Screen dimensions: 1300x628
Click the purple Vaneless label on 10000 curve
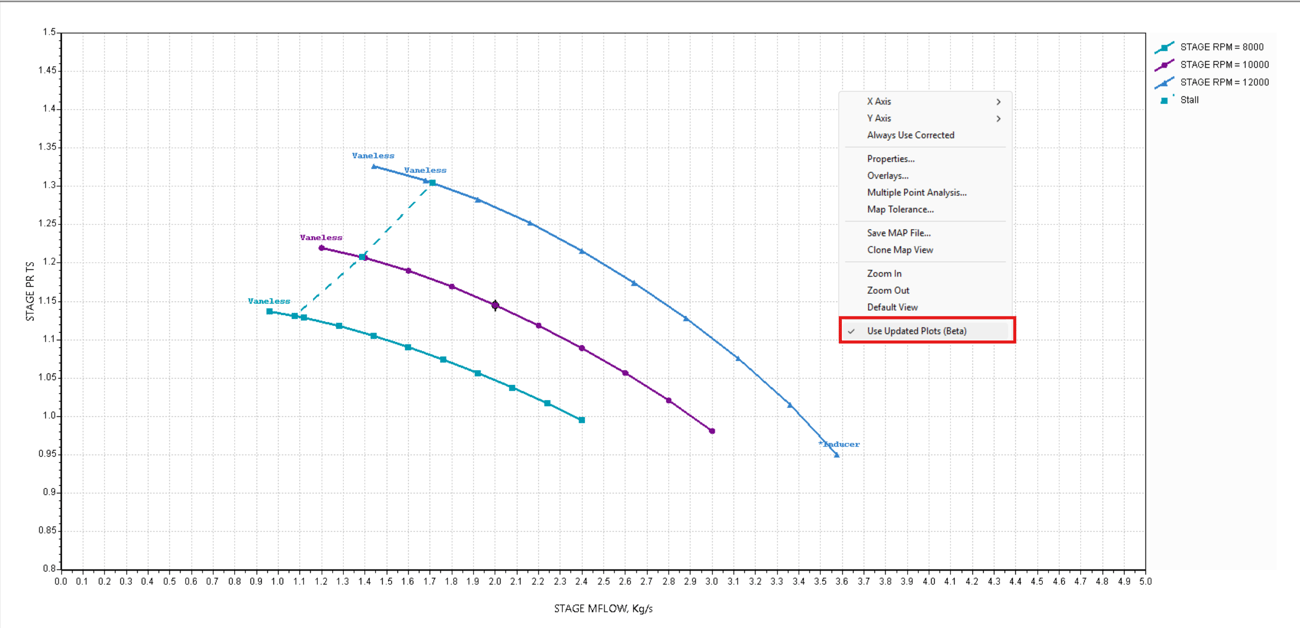(x=321, y=238)
